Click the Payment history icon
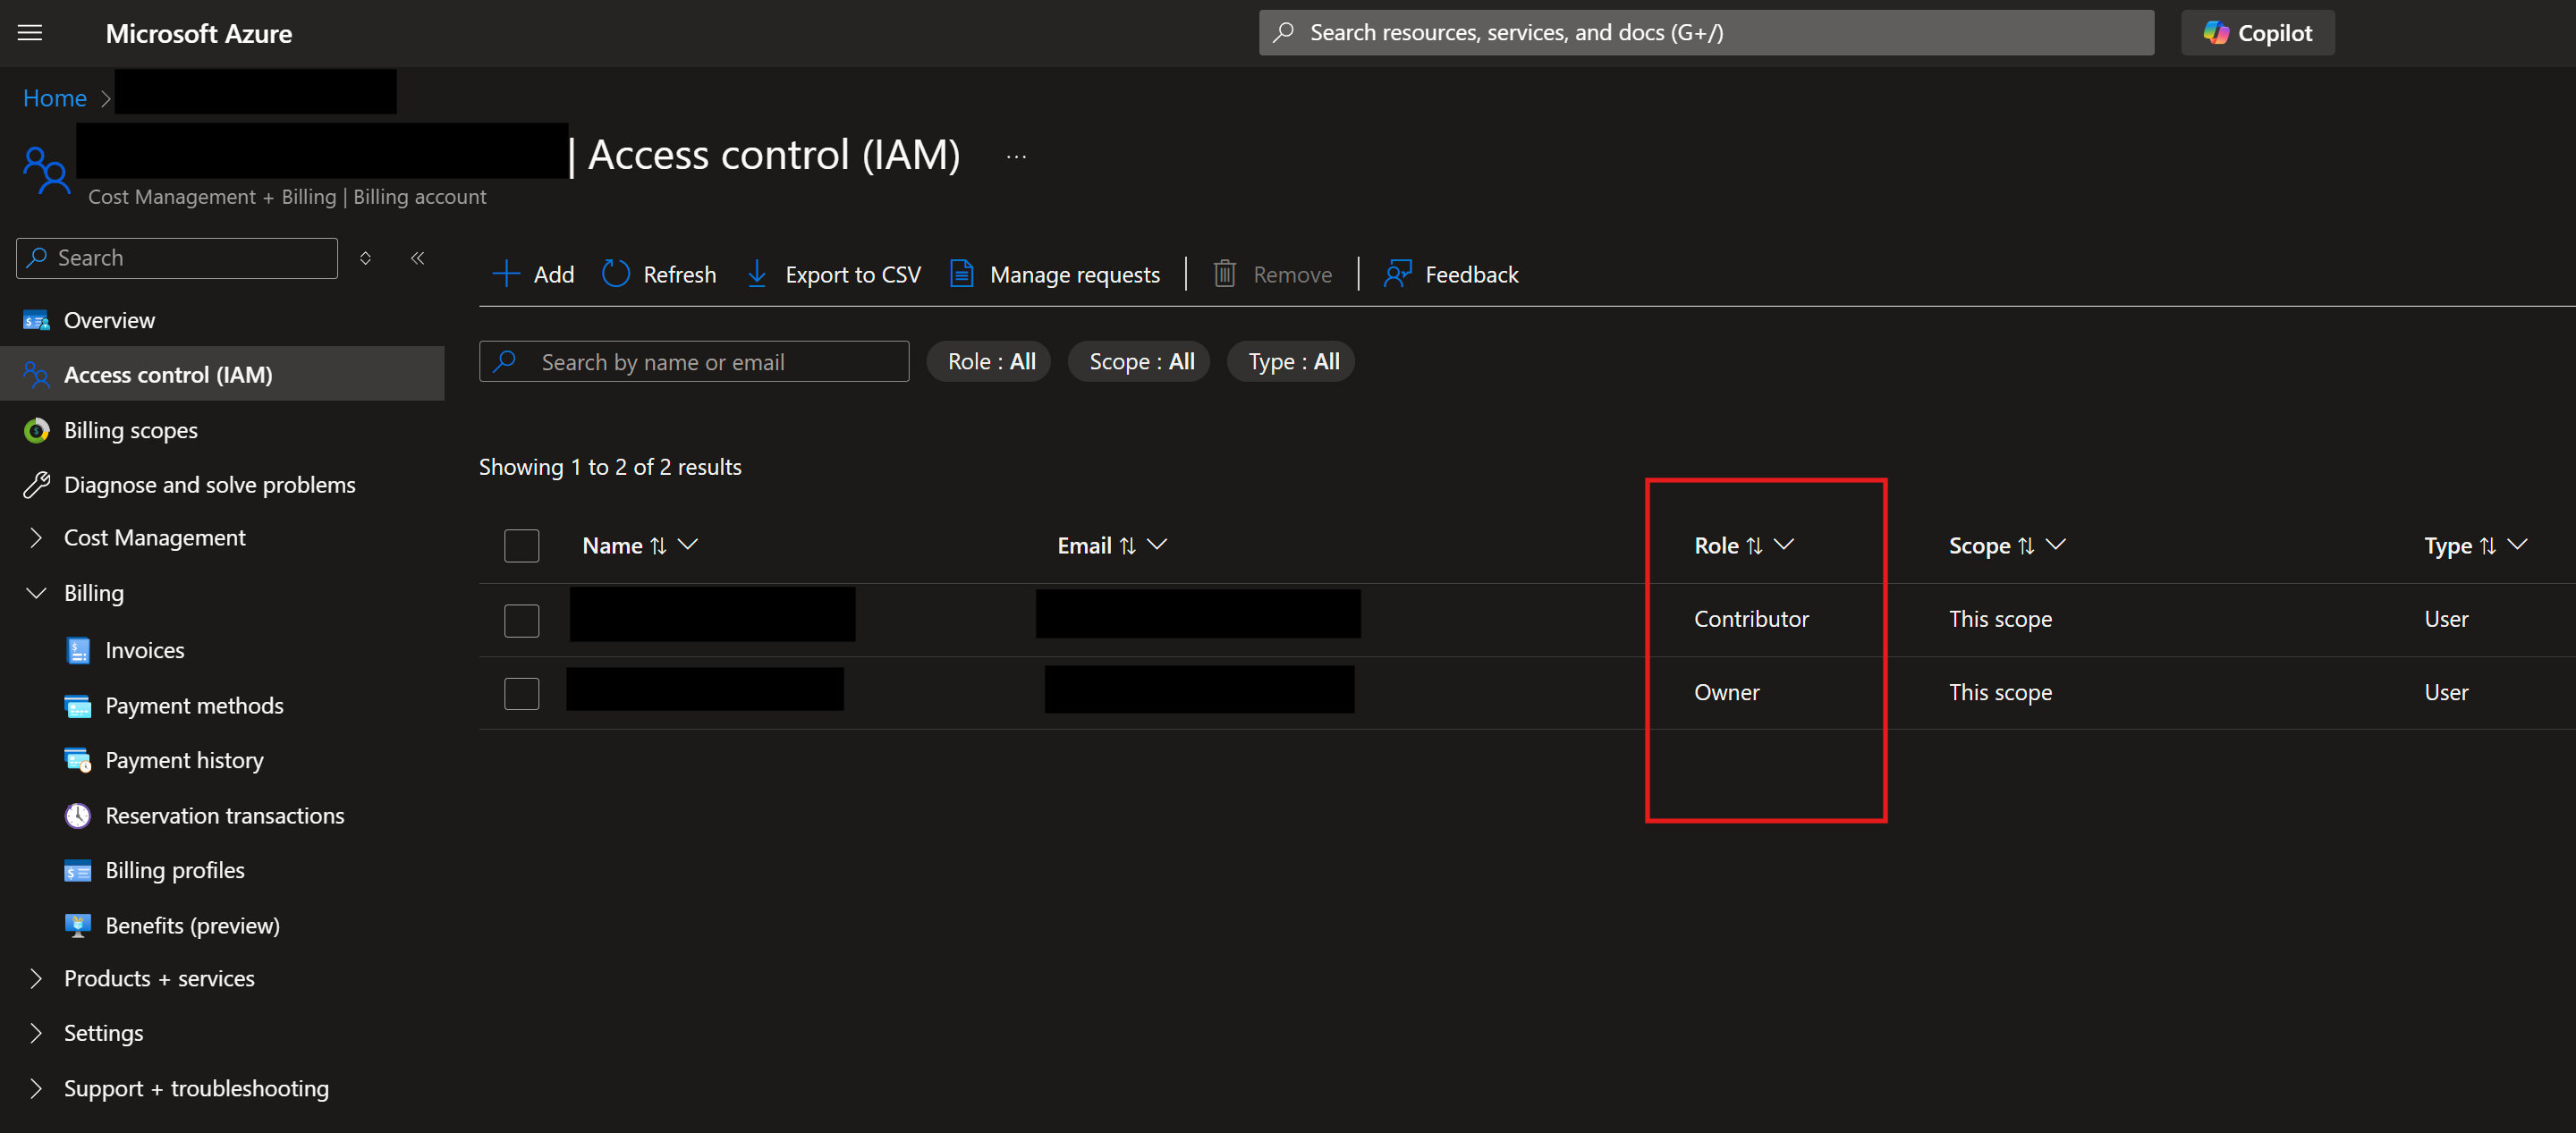Image resolution: width=2576 pixels, height=1133 pixels. (x=78, y=761)
